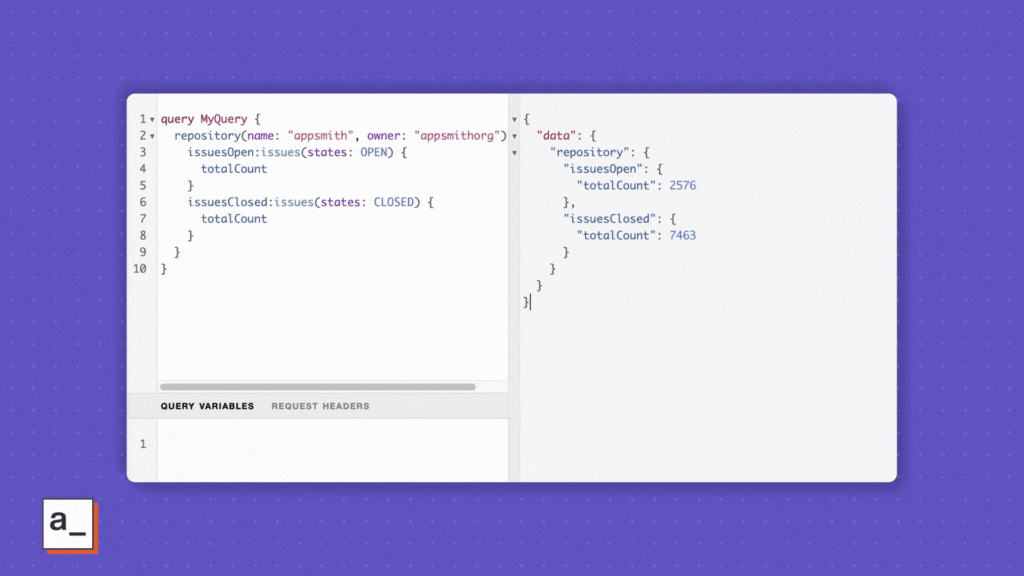Click line number 10 in the gutter
This screenshot has height=576, width=1024.
click(x=140, y=269)
